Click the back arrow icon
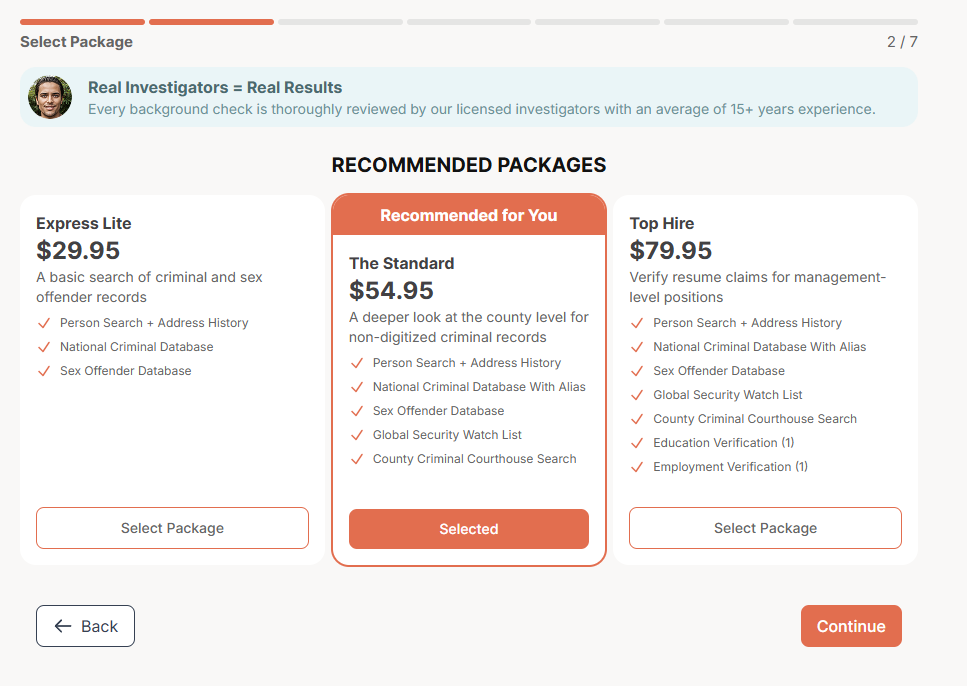Screen dimensions: 967x686 pyautogui.click(x=63, y=626)
